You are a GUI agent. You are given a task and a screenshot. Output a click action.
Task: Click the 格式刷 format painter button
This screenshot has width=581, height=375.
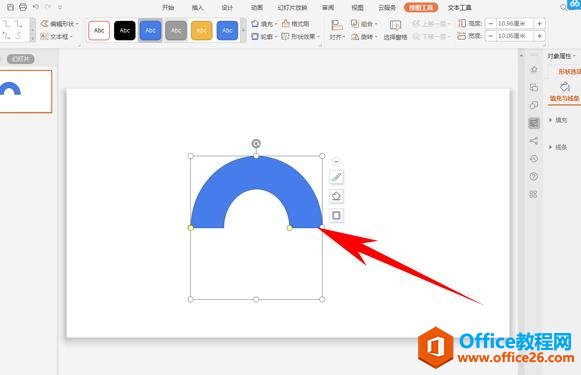click(296, 24)
